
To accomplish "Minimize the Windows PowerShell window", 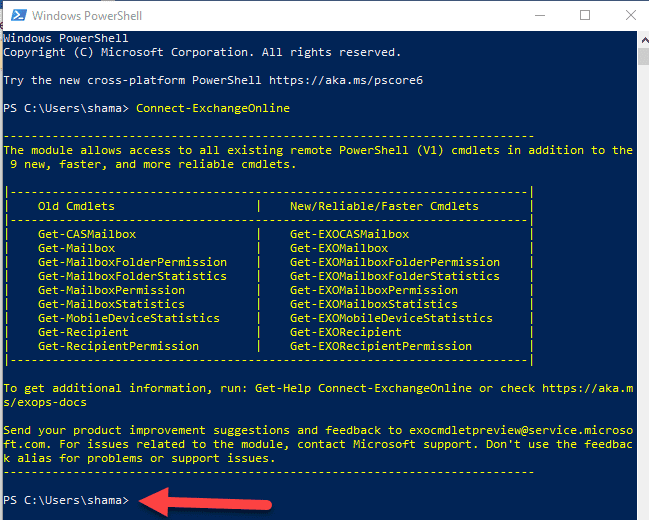I will (x=540, y=15).
